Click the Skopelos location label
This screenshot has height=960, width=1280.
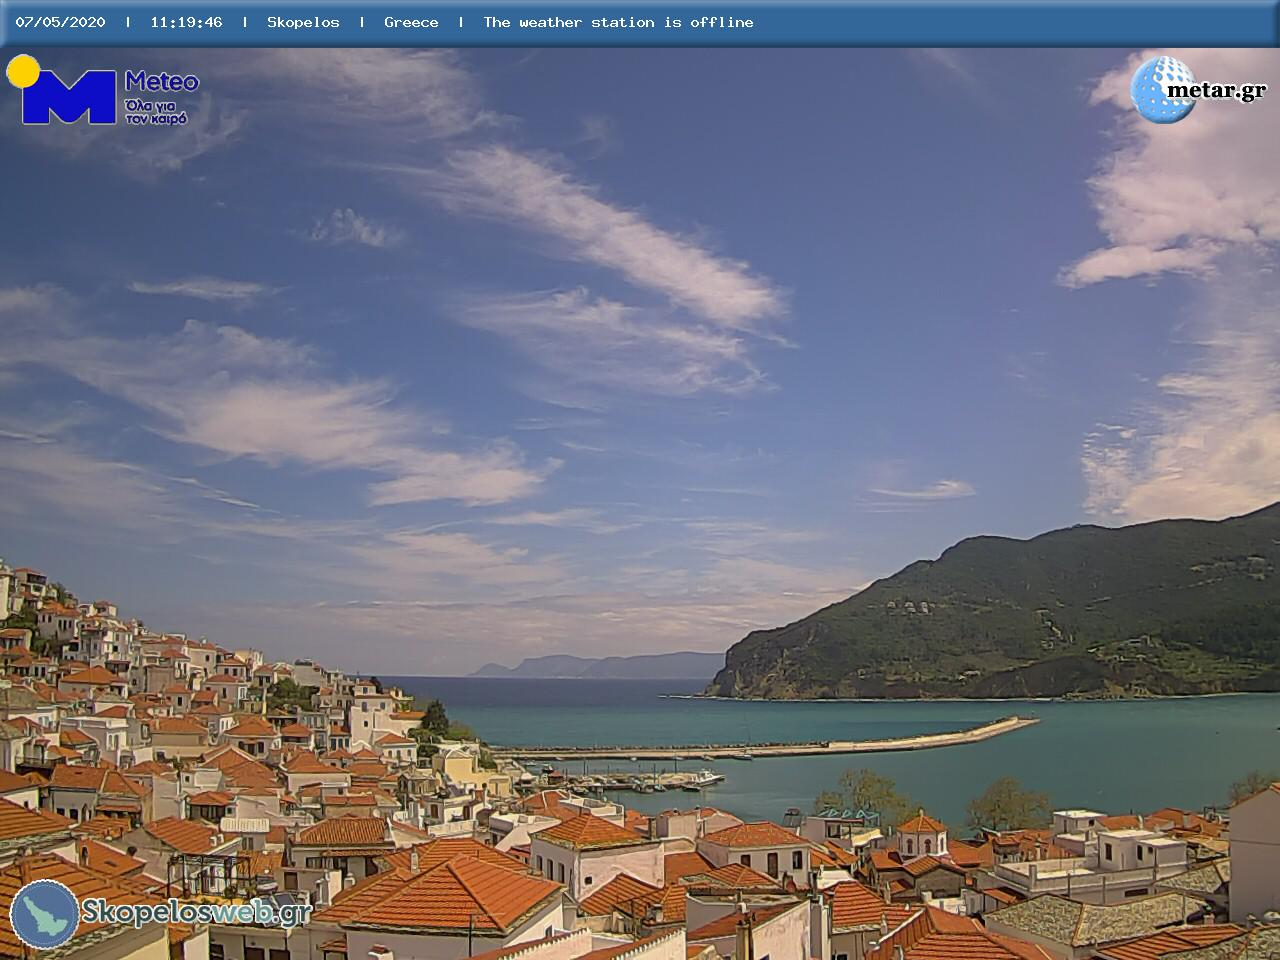click(303, 22)
